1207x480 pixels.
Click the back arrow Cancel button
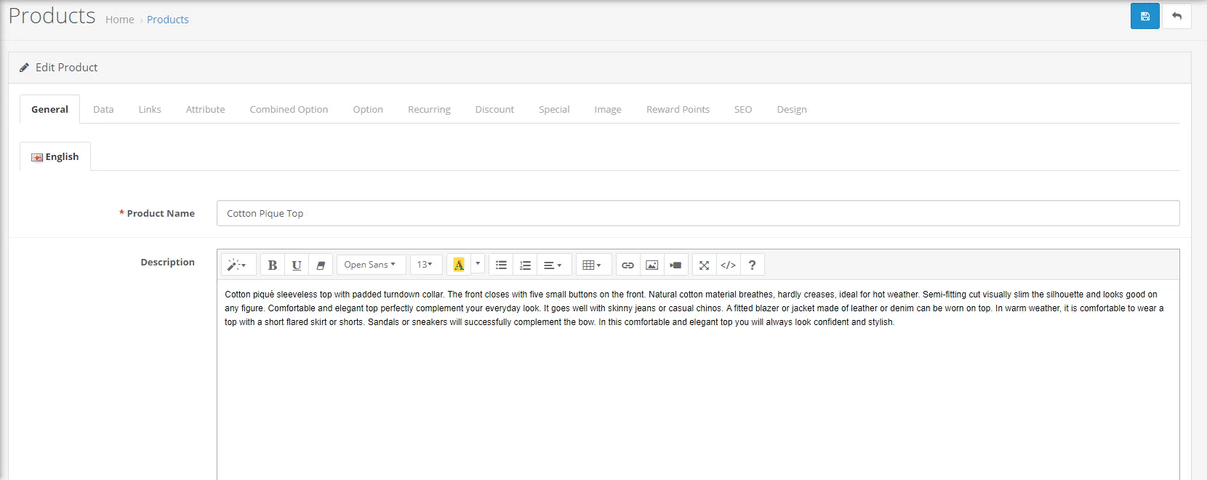pos(1177,16)
